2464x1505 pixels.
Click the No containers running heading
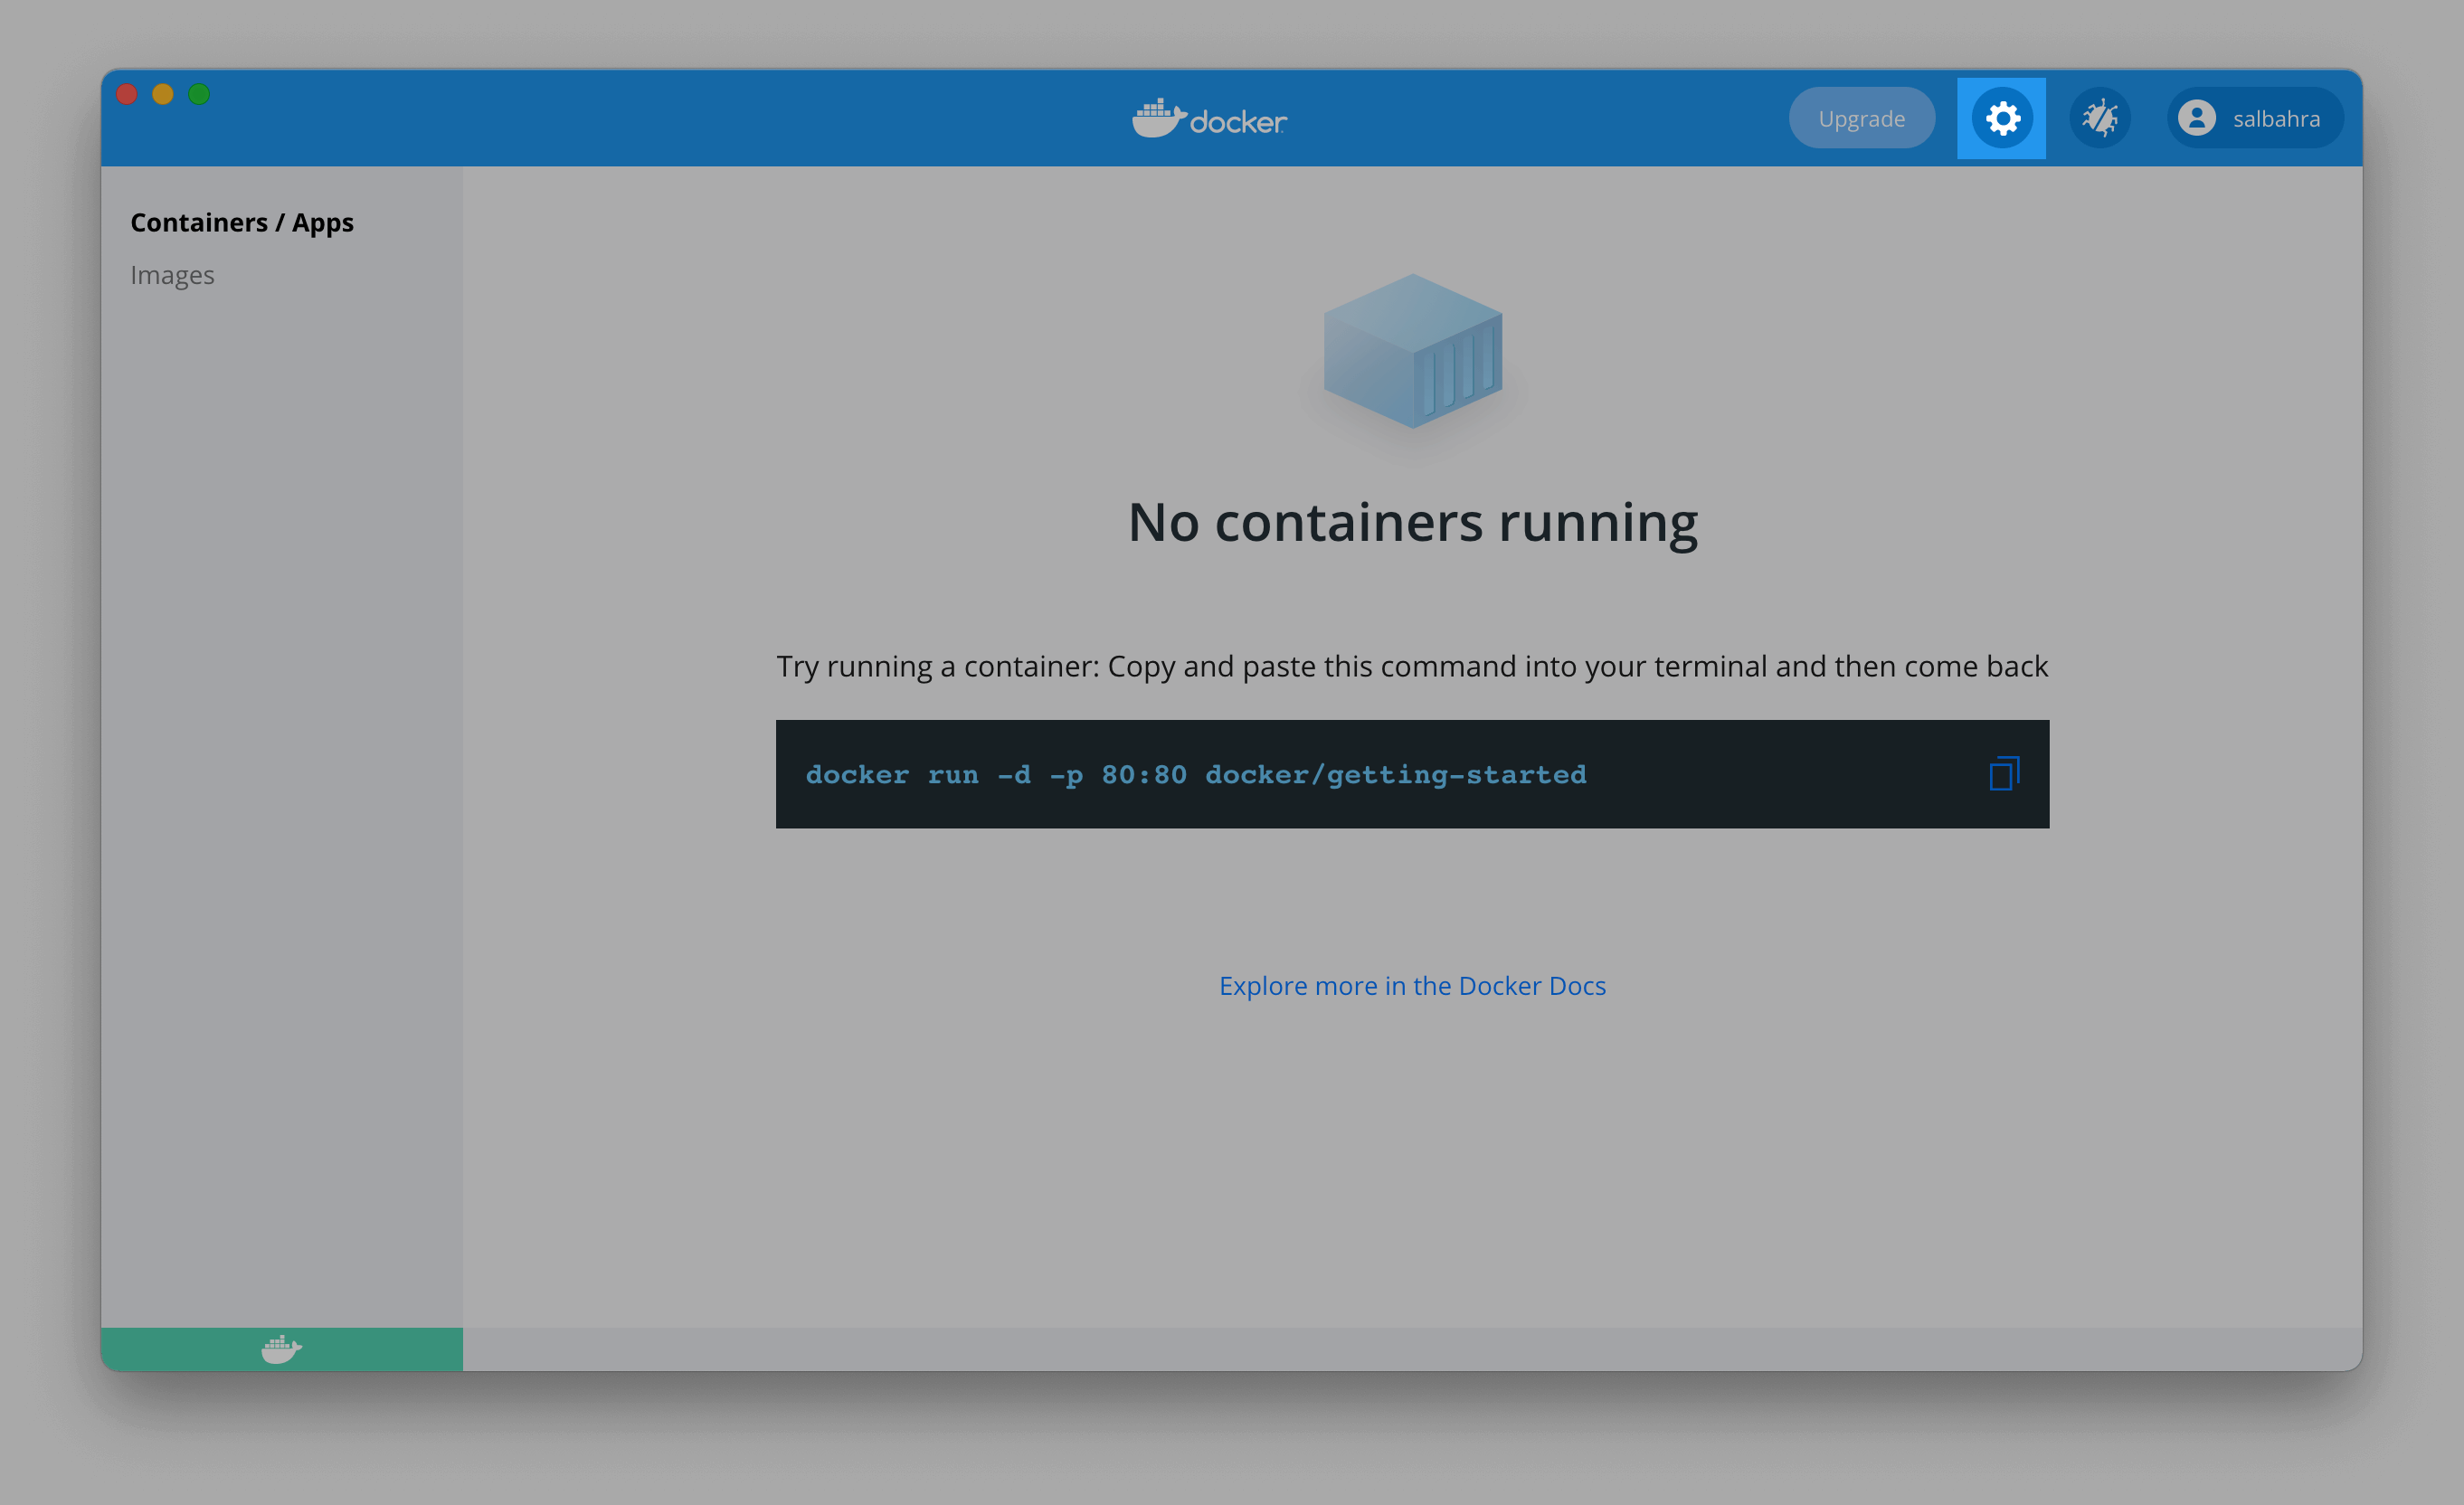pyautogui.click(x=1412, y=522)
